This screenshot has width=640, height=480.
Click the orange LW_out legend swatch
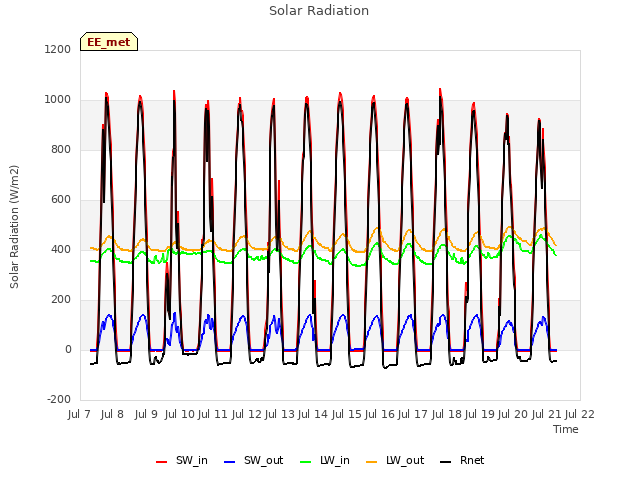point(372,462)
